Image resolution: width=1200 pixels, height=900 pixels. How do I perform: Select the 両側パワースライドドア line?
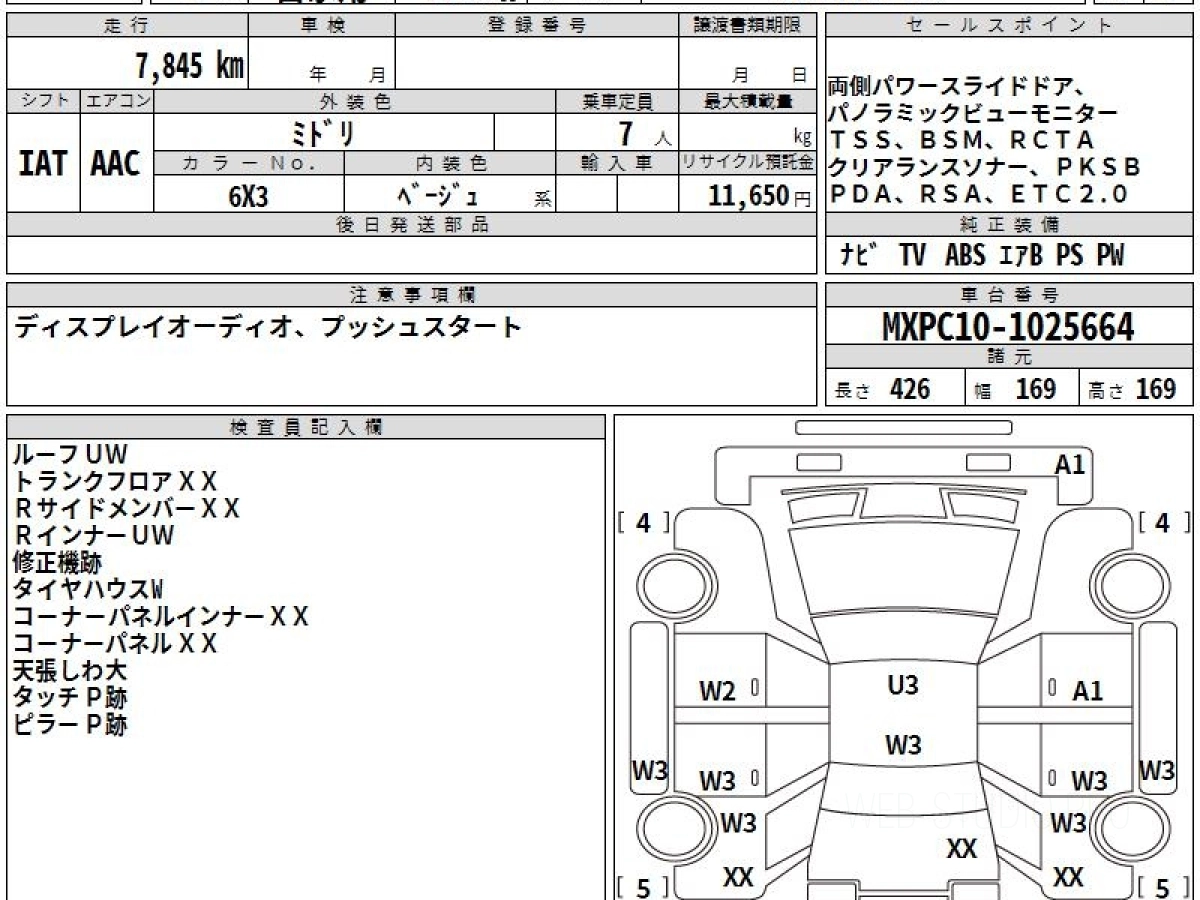point(957,88)
